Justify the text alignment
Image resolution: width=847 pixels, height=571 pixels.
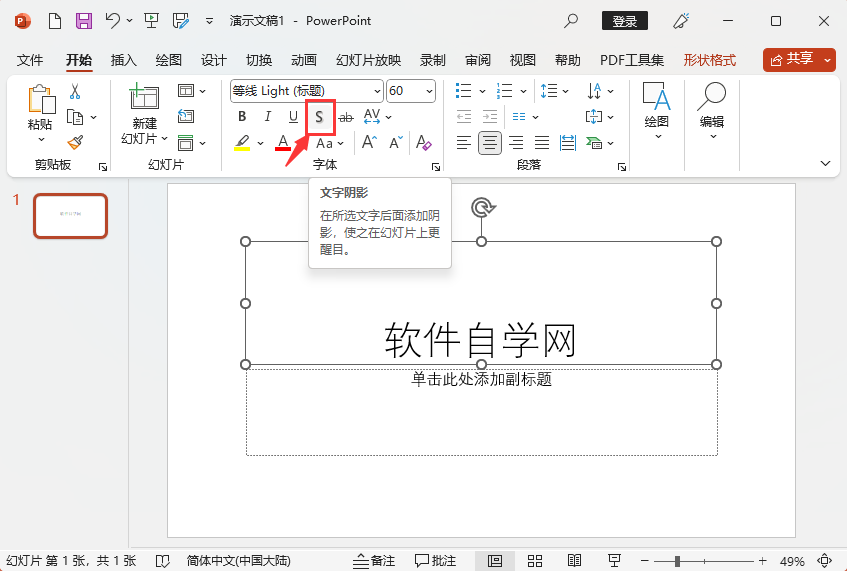click(x=542, y=143)
